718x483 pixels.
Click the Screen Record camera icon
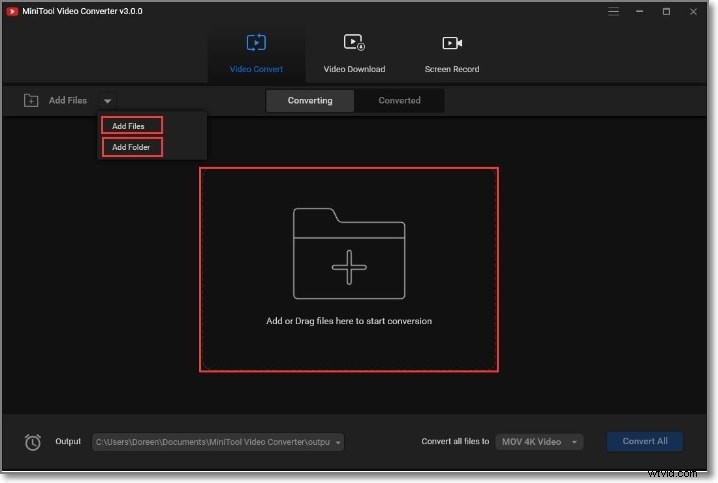click(452, 43)
